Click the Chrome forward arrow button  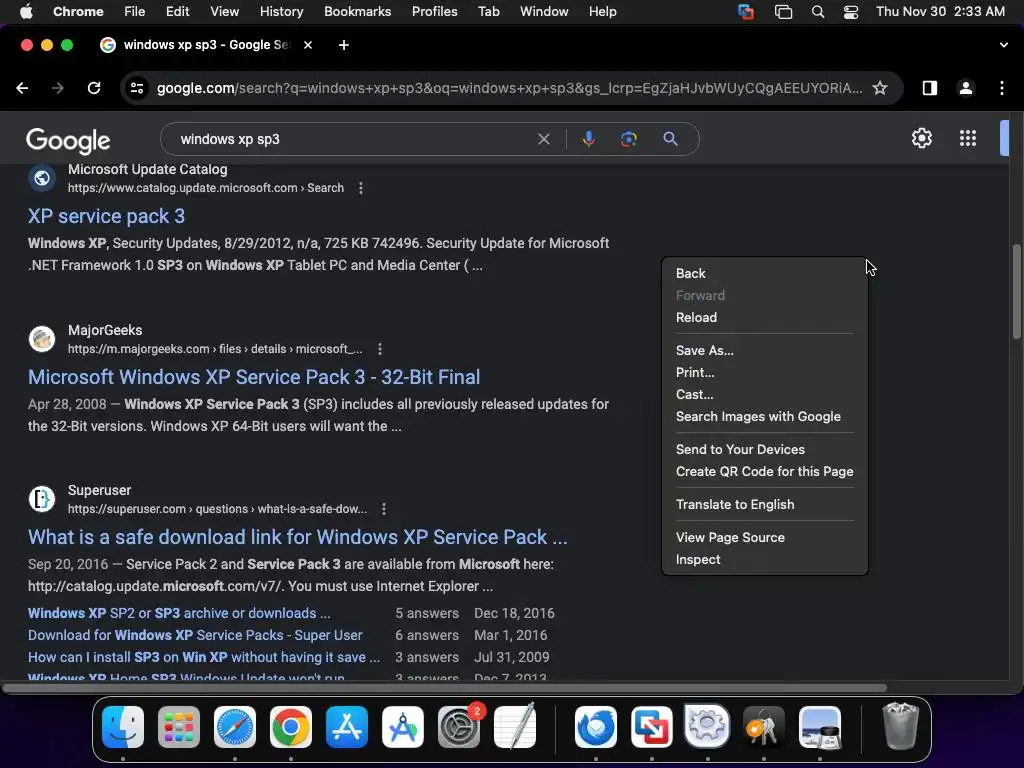tap(58, 88)
